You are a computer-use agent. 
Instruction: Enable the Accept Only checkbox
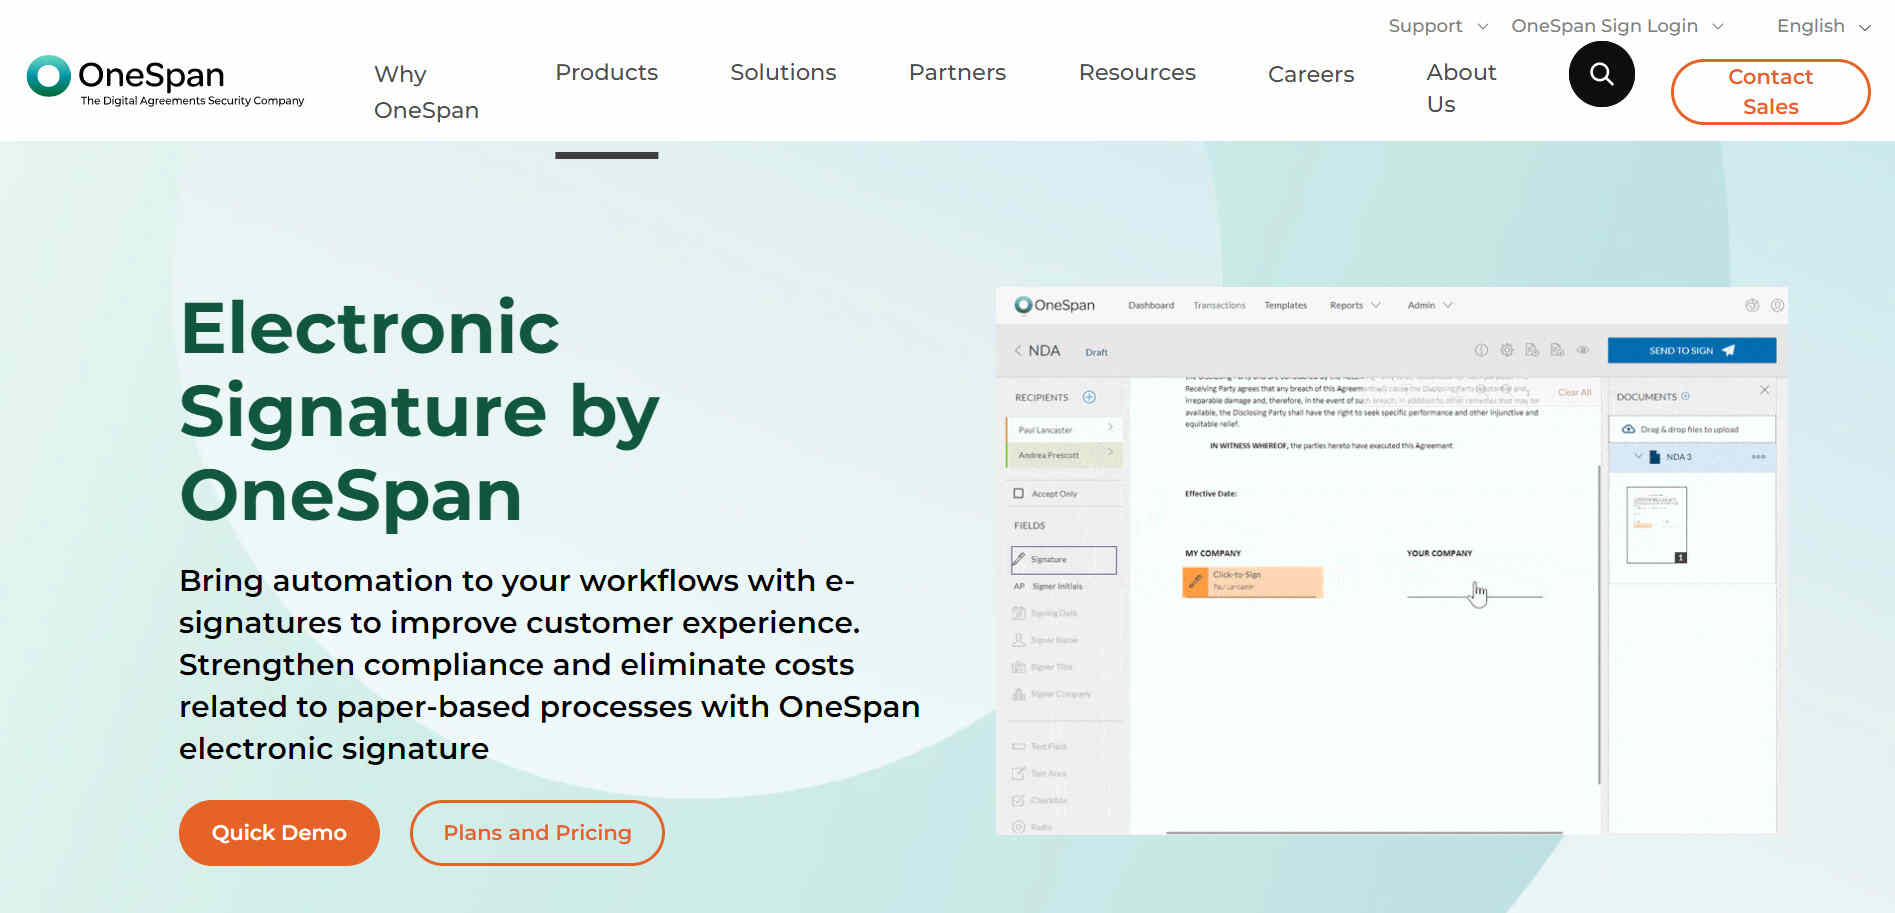pos(1017,493)
